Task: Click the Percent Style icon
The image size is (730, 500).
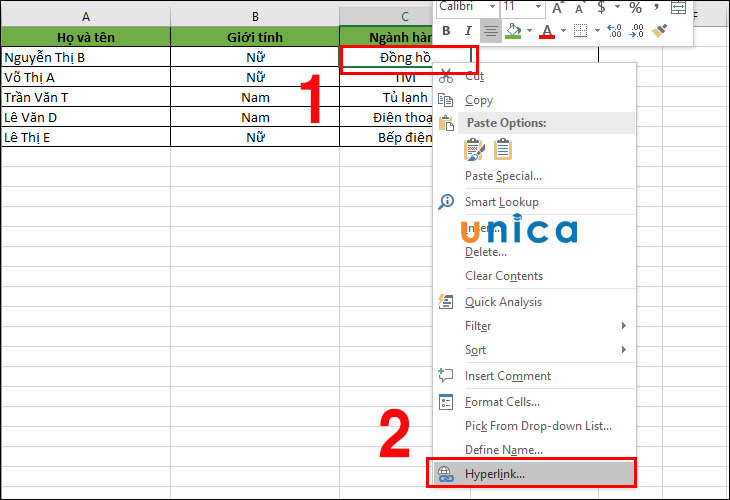Action: click(x=635, y=7)
